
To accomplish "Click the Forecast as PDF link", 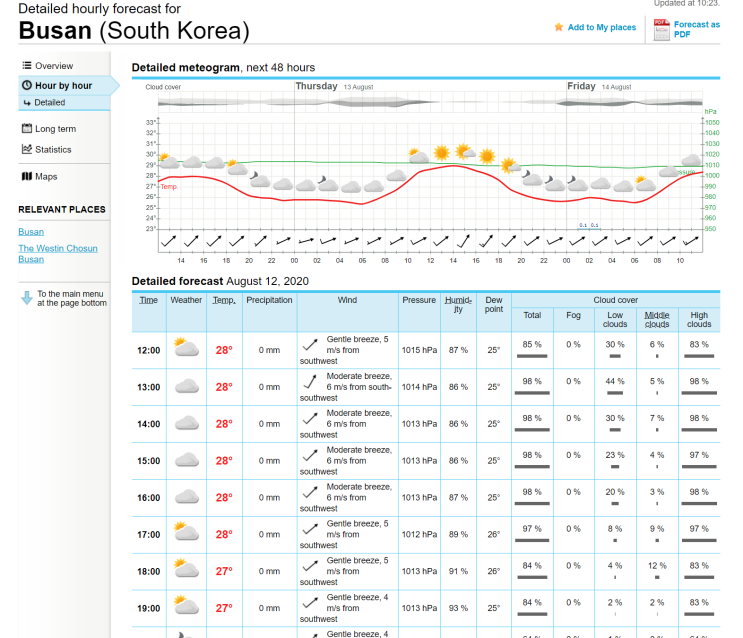I will [697, 29].
